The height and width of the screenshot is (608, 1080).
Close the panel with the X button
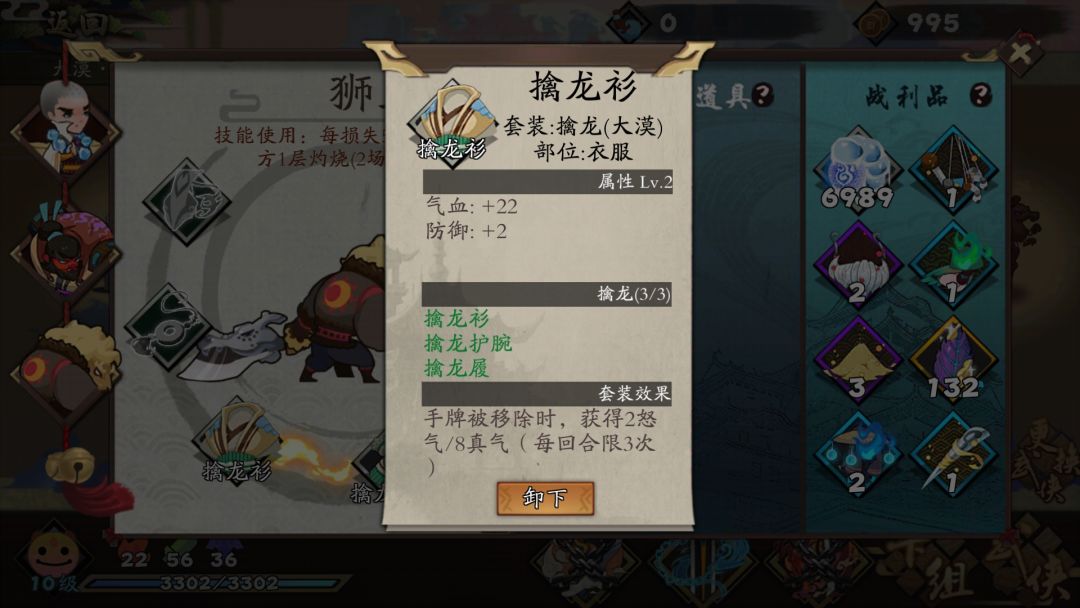click(1022, 53)
